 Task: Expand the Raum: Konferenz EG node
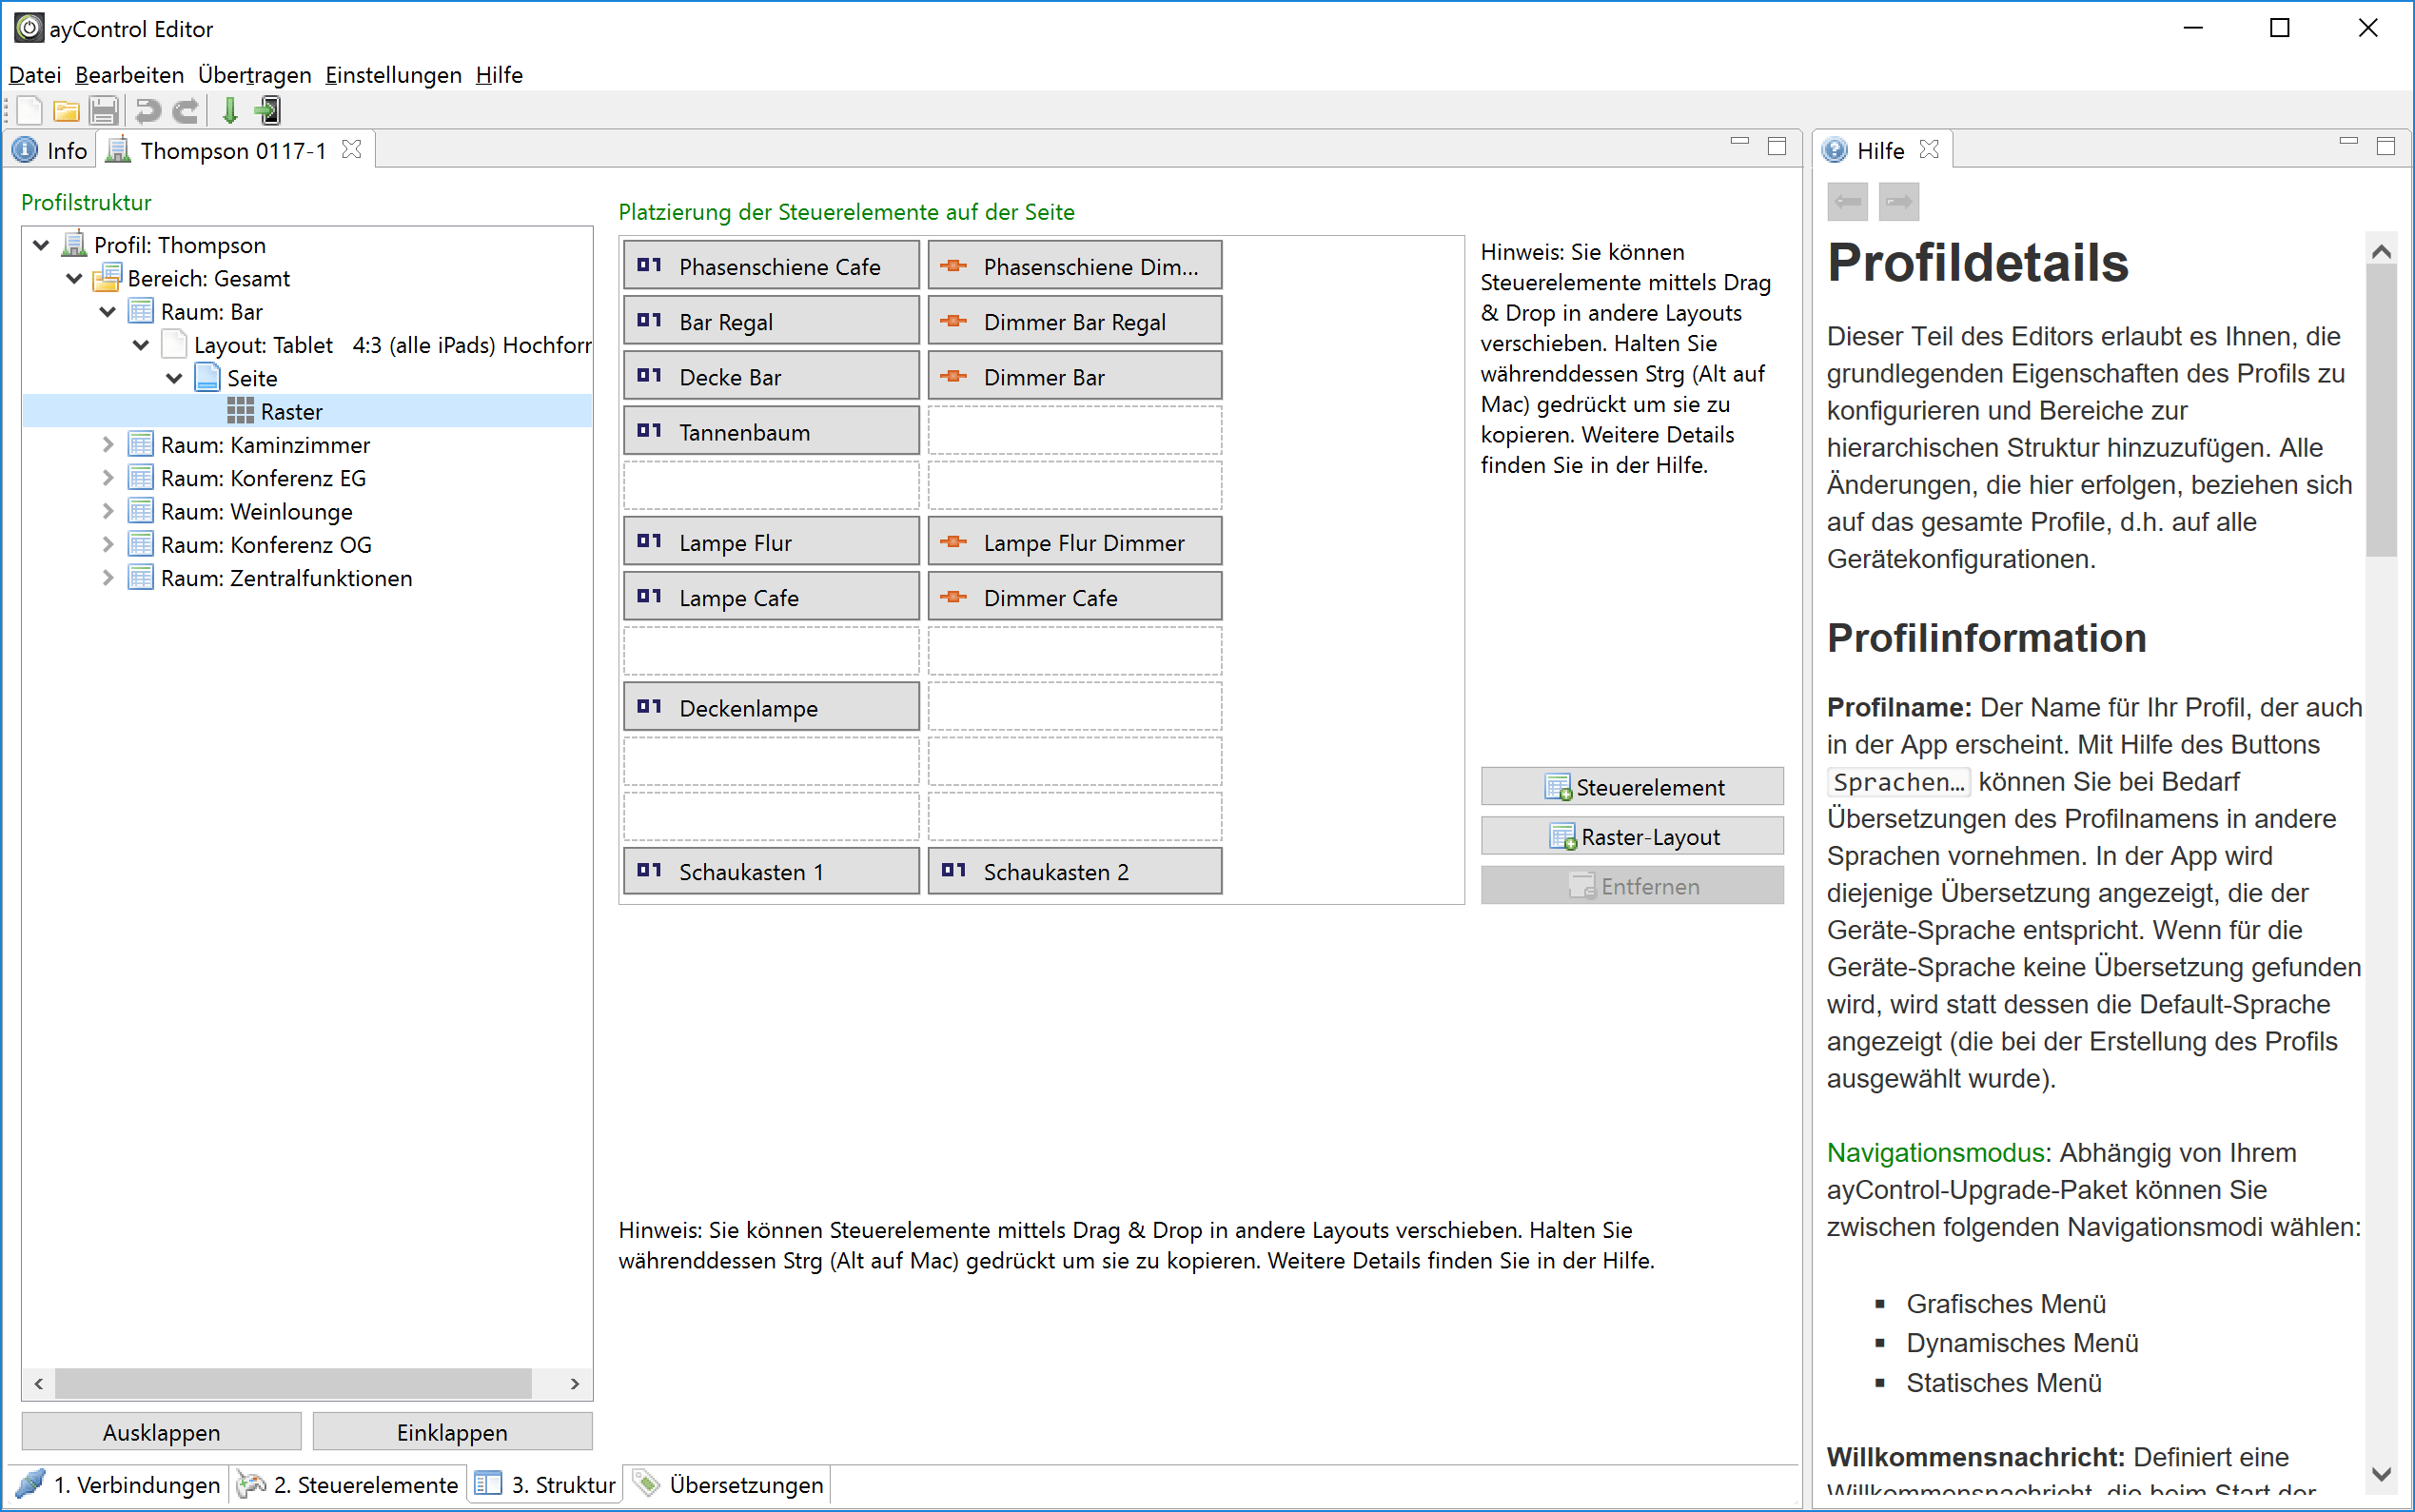coord(108,478)
